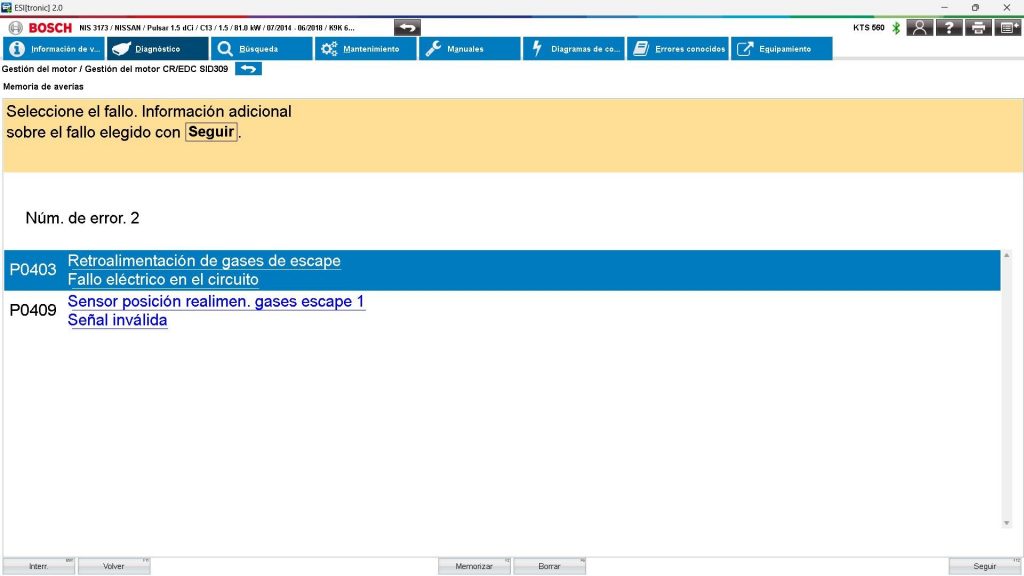The width and height of the screenshot is (1024, 576).
Task: Click the Bluetooth status icon
Action: (x=896, y=27)
